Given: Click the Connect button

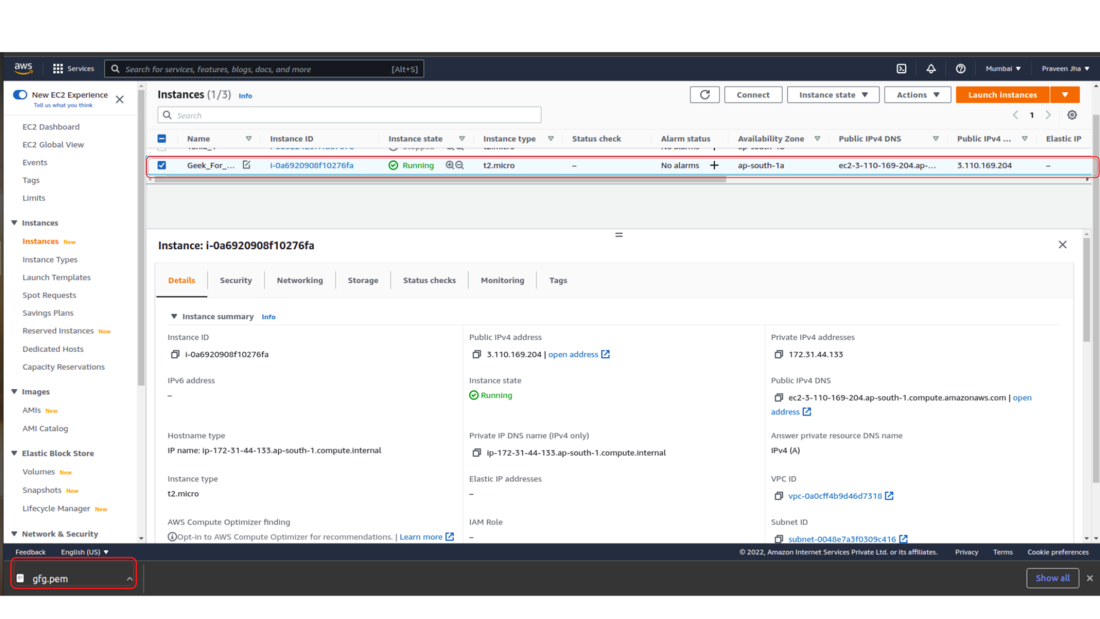Looking at the screenshot, I should pyautogui.click(x=753, y=95).
